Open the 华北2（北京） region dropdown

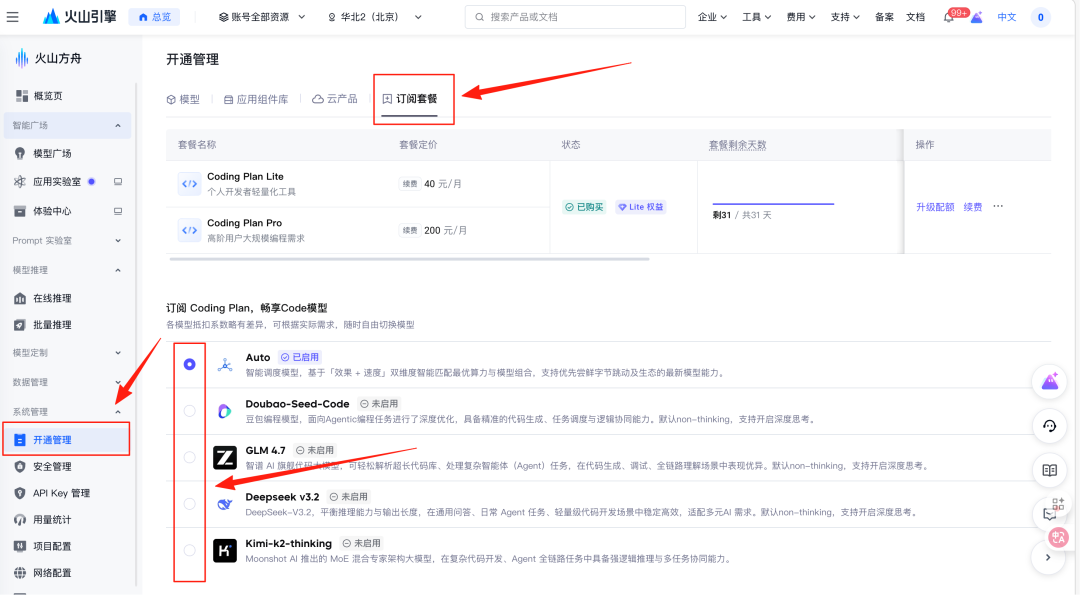[375, 17]
